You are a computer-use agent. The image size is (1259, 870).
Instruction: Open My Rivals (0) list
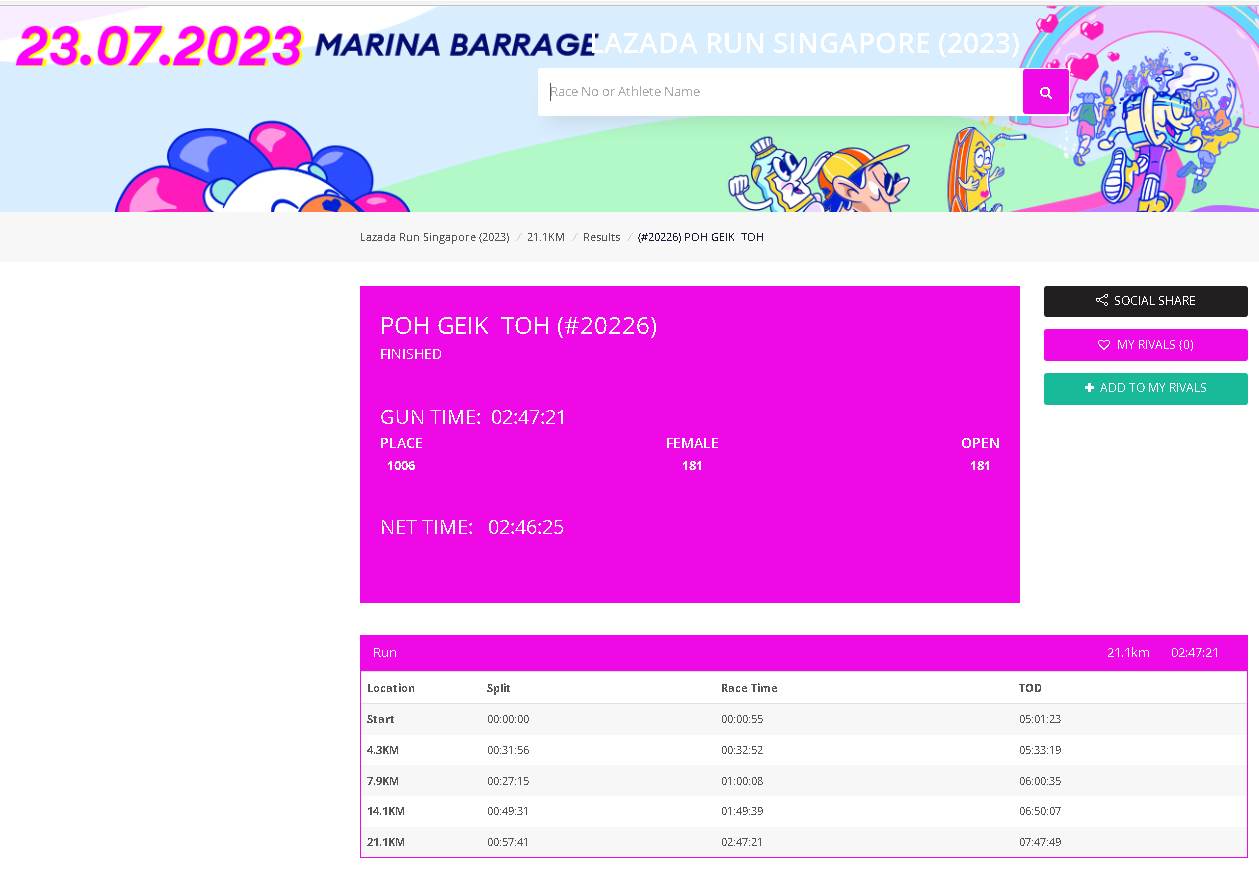1146,345
